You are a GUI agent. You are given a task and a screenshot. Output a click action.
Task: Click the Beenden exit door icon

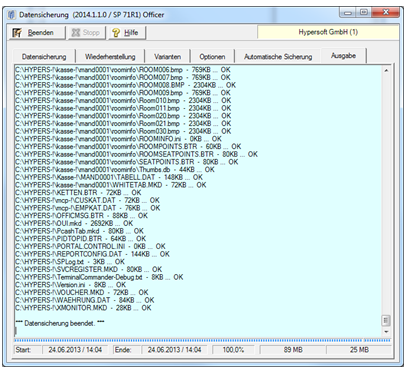tap(17, 33)
